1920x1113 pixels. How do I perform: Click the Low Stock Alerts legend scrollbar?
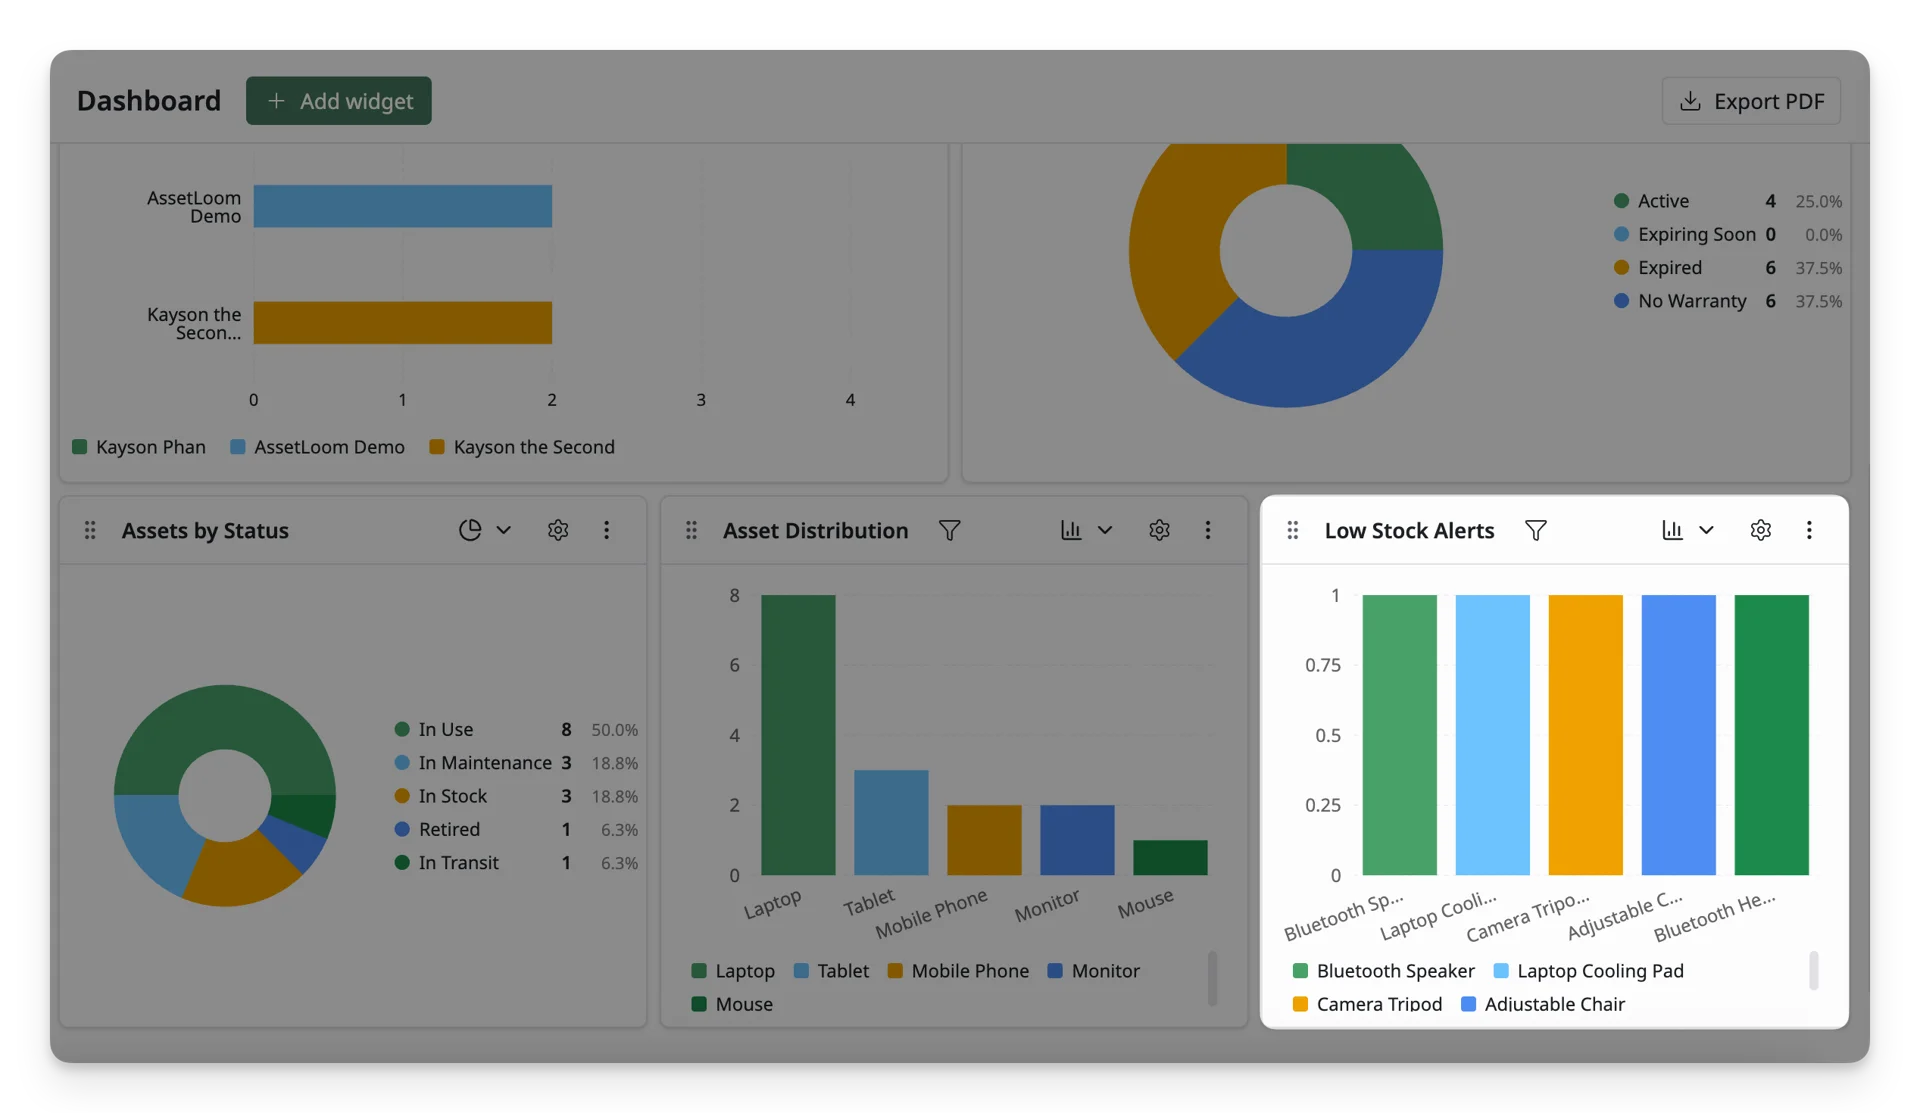click(1813, 971)
